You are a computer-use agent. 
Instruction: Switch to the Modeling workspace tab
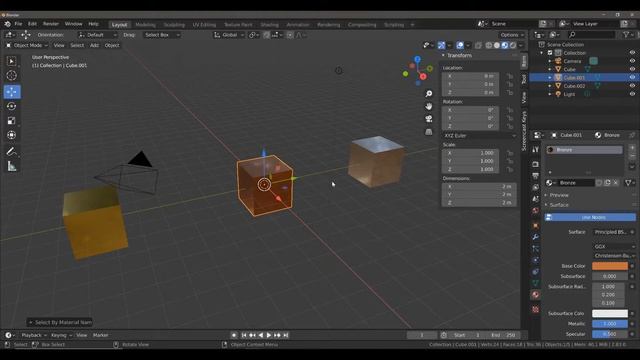coord(145,25)
